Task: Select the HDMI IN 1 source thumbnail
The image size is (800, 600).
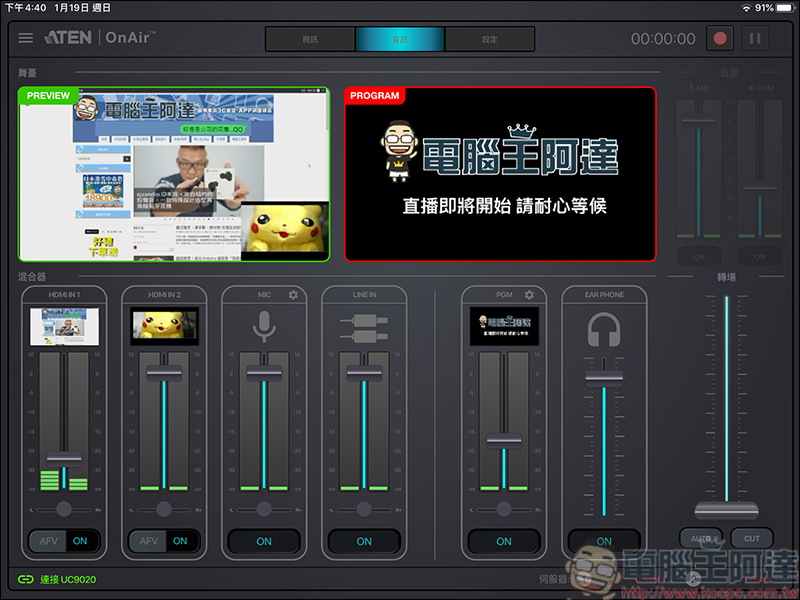Action: click(x=64, y=326)
